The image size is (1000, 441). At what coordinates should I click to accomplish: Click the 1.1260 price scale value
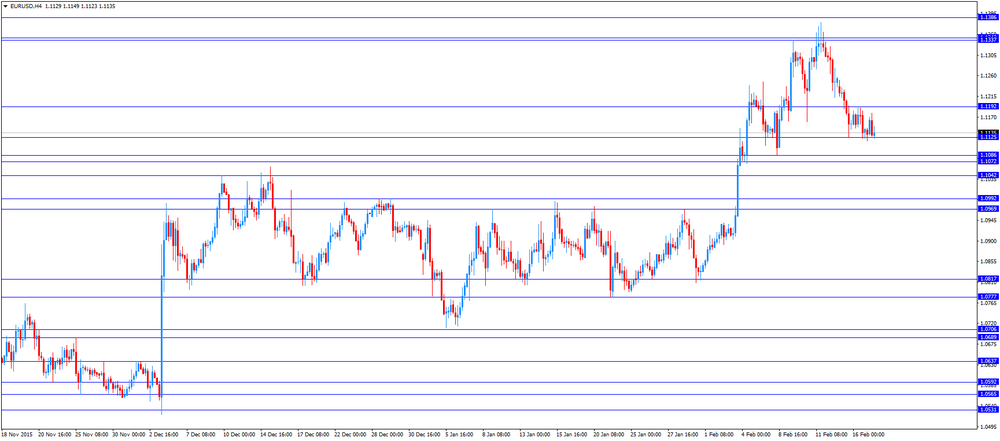tap(989, 76)
